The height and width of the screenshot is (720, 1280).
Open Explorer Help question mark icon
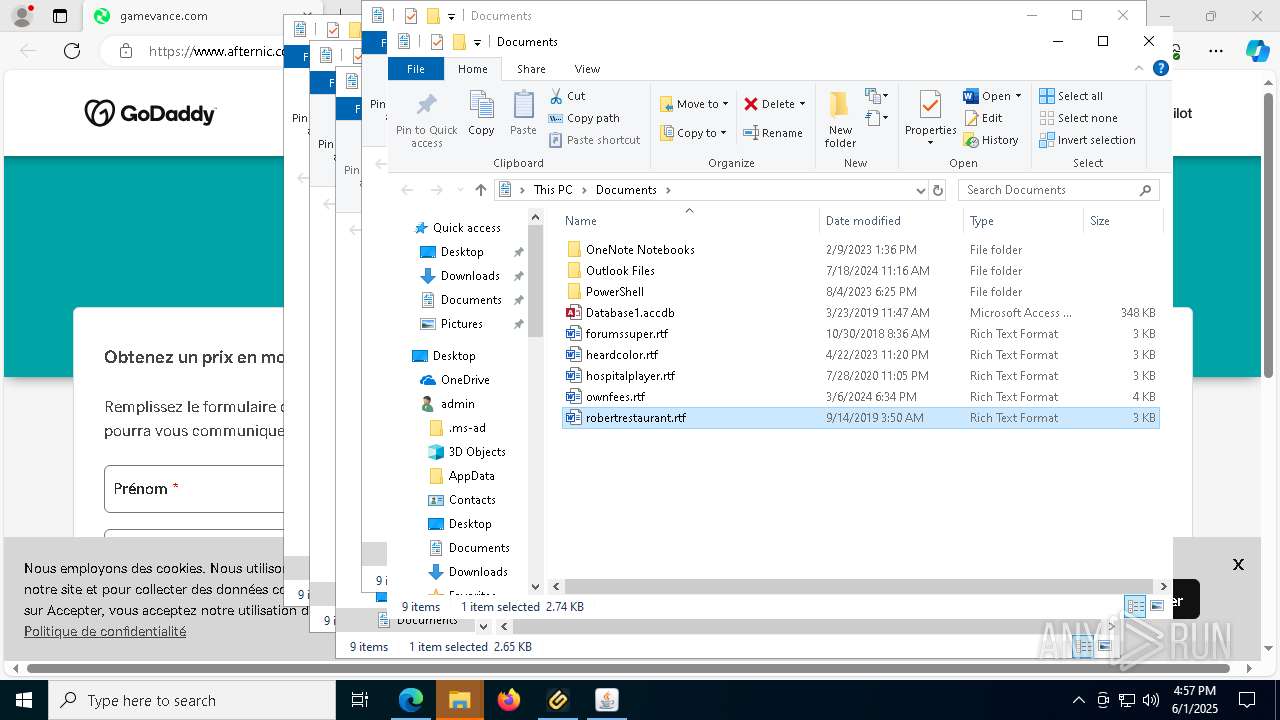click(1161, 68)
